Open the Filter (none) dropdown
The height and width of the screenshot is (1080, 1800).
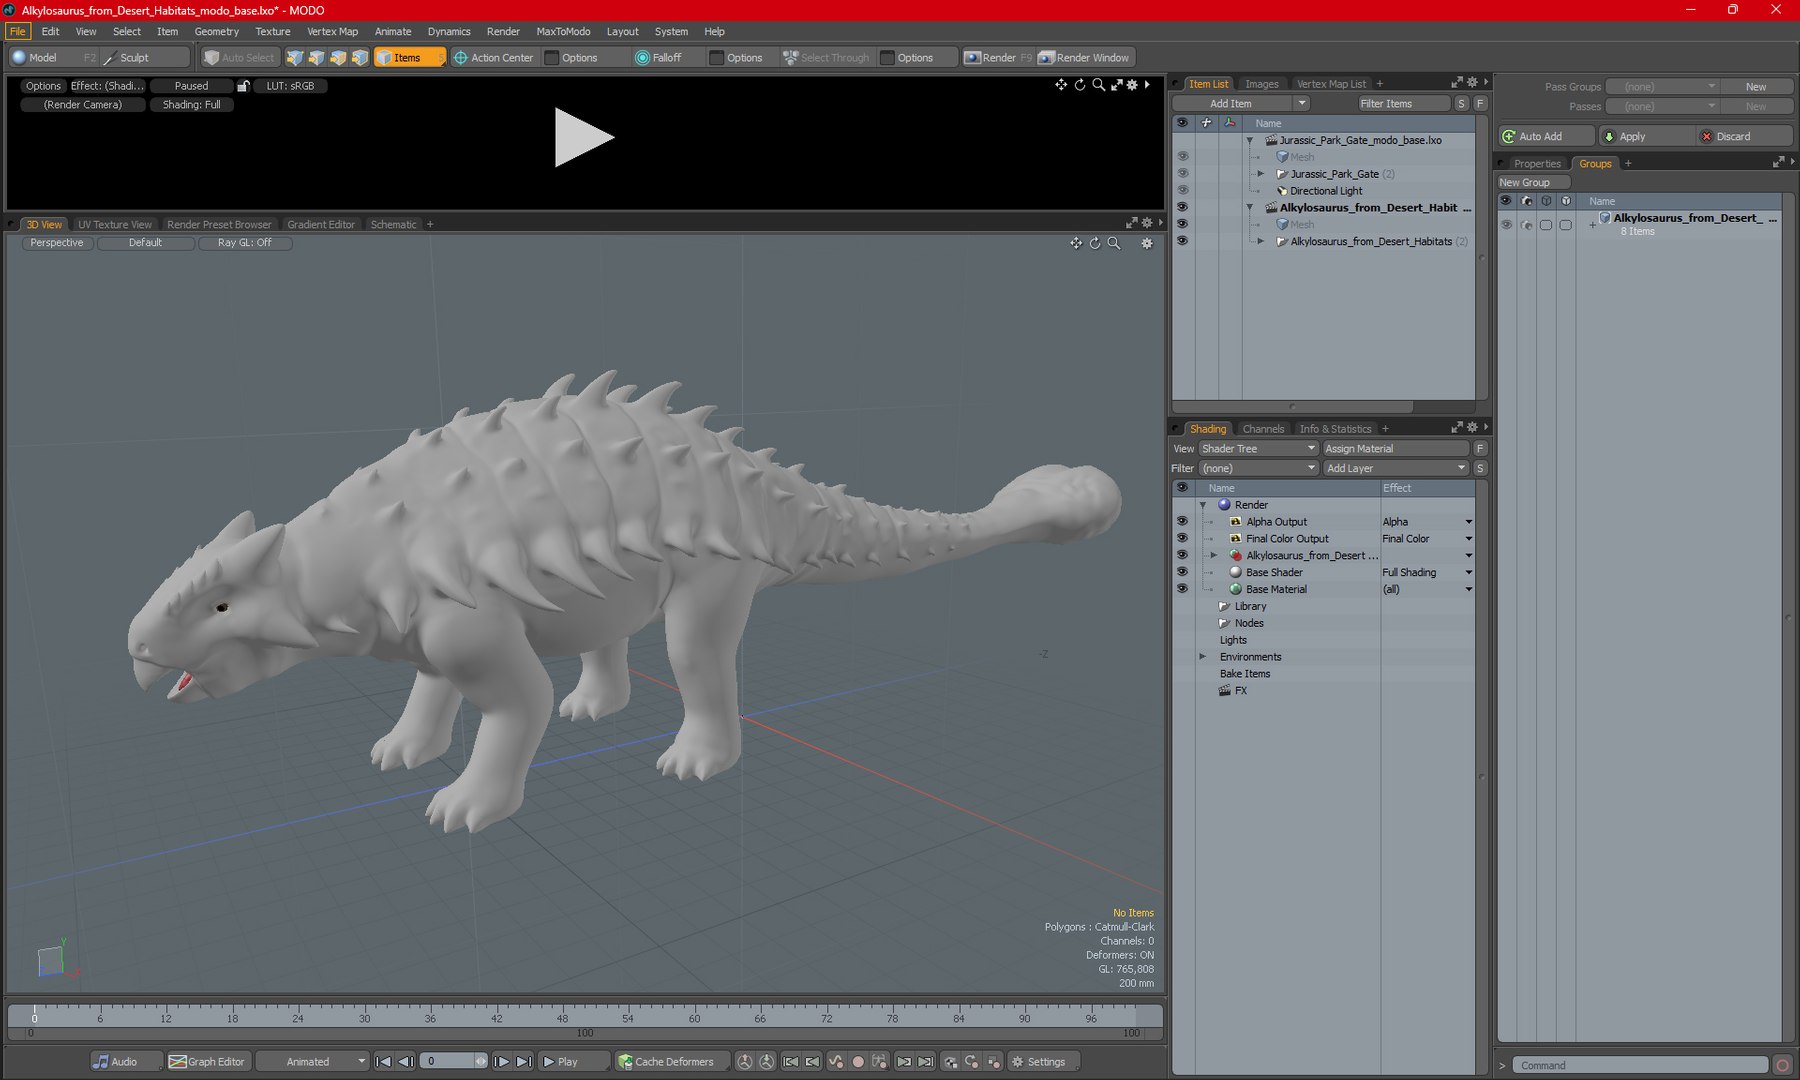point(1259,468)
